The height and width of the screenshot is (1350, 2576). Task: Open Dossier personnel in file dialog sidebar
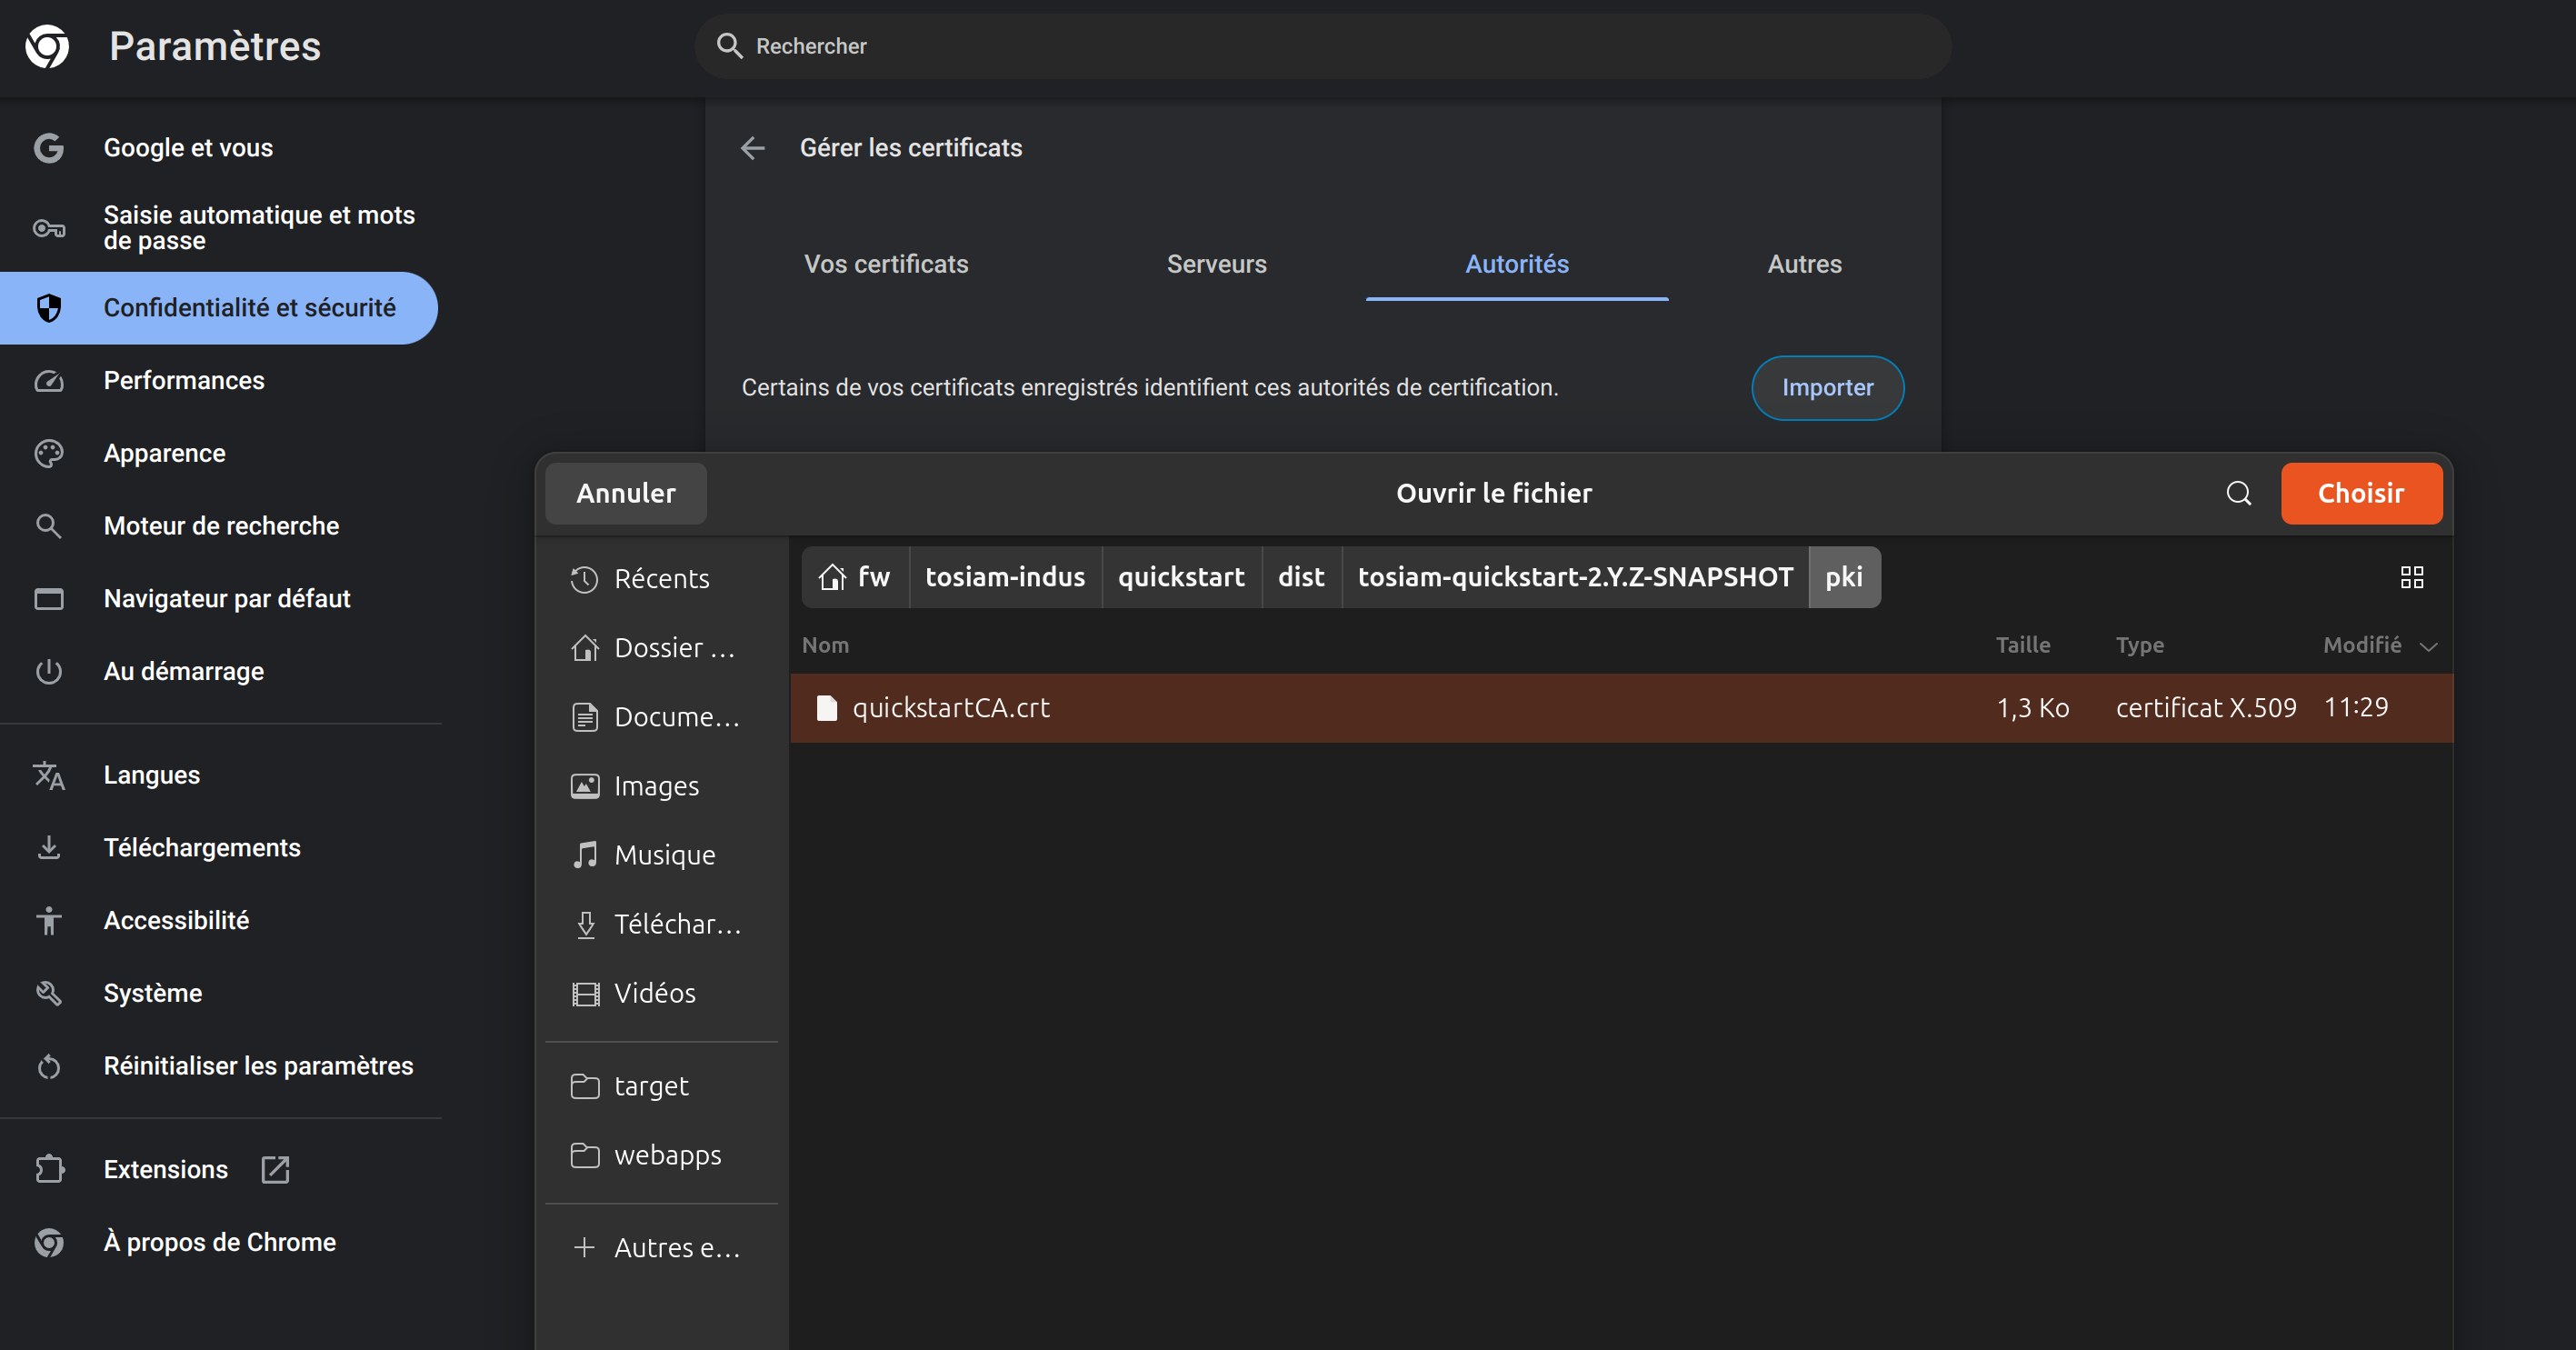[x=661, y=648]
